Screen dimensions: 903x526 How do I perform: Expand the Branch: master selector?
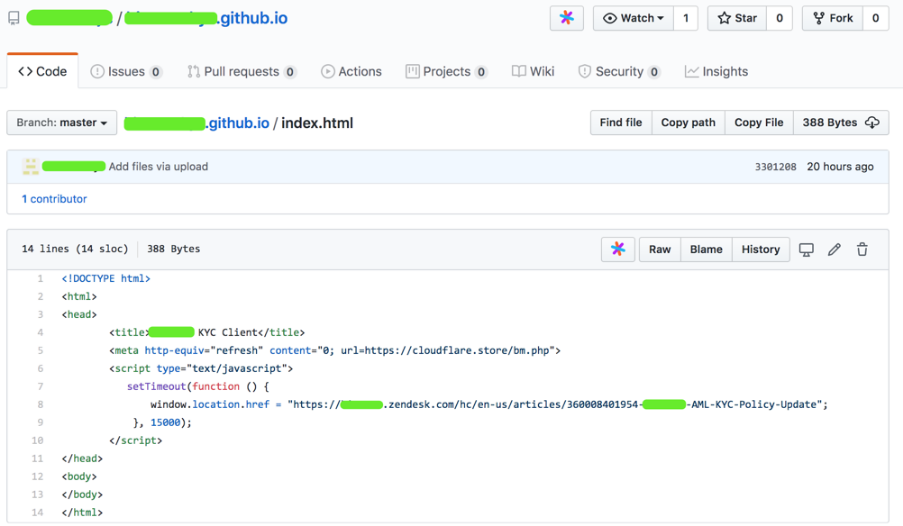(62, 123)
